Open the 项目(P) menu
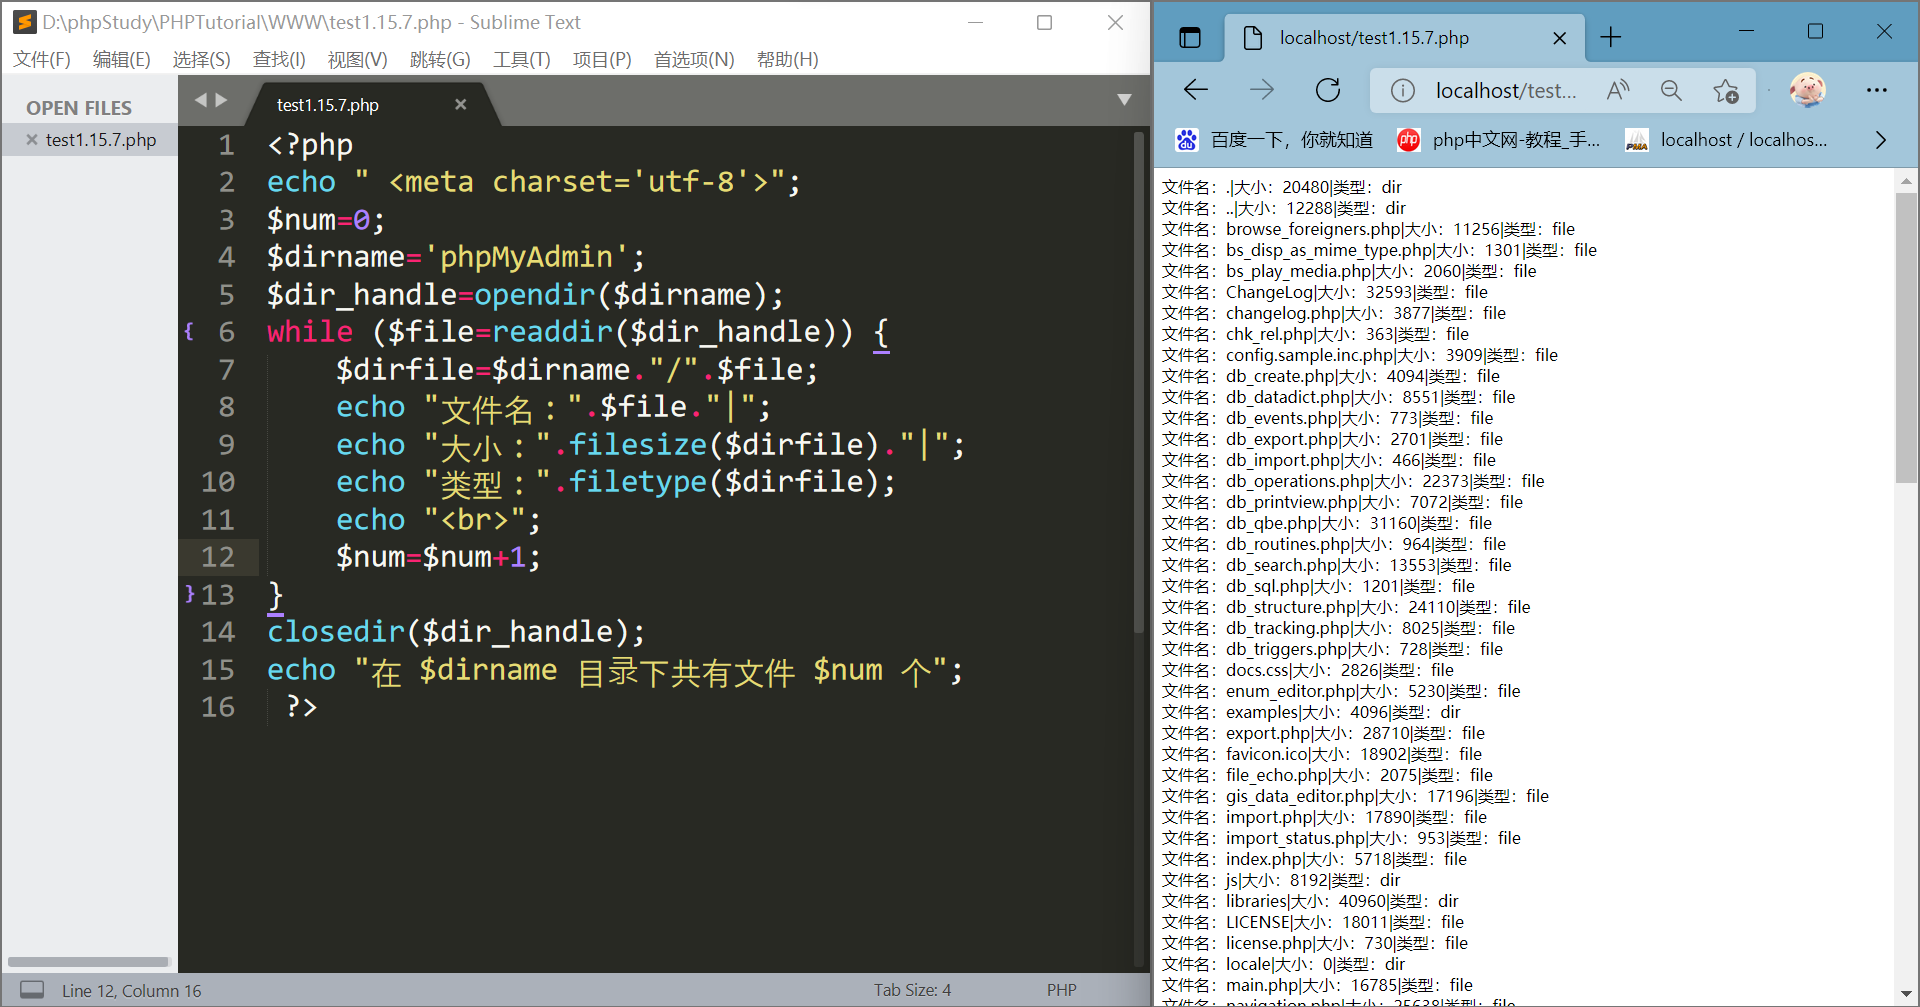Viewport: 1920px width, 1007px height. 602,60
